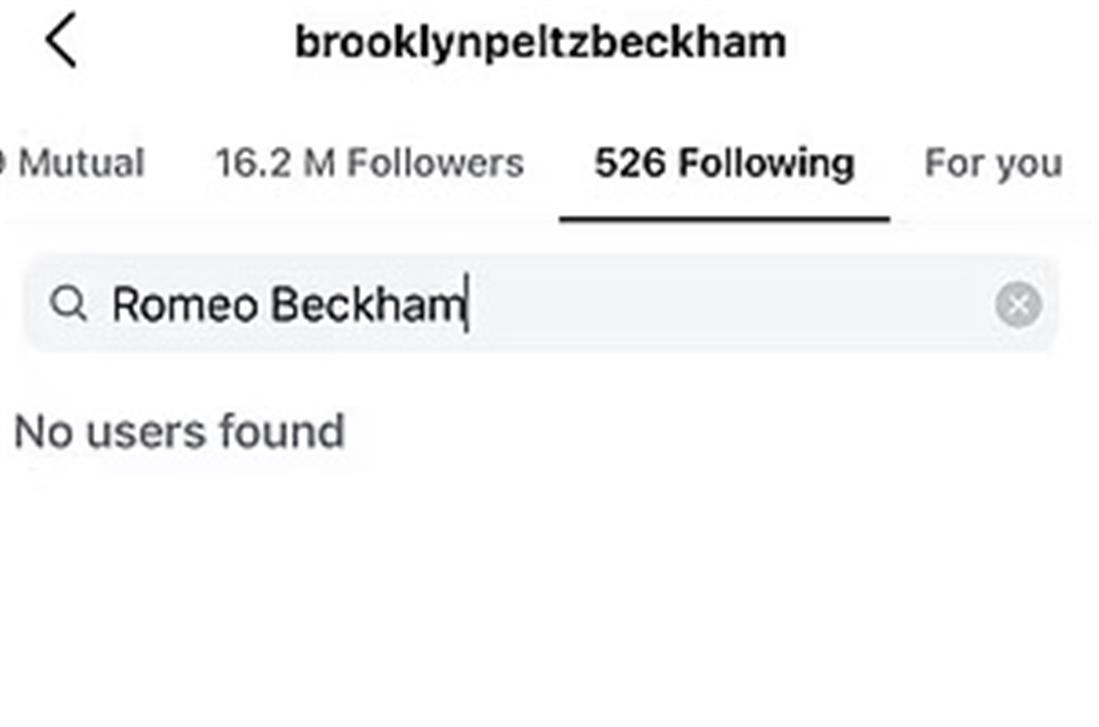Click the magnifying glass search icon
This screenshot has height=727, width=1099.
click(x=68, y=304)
